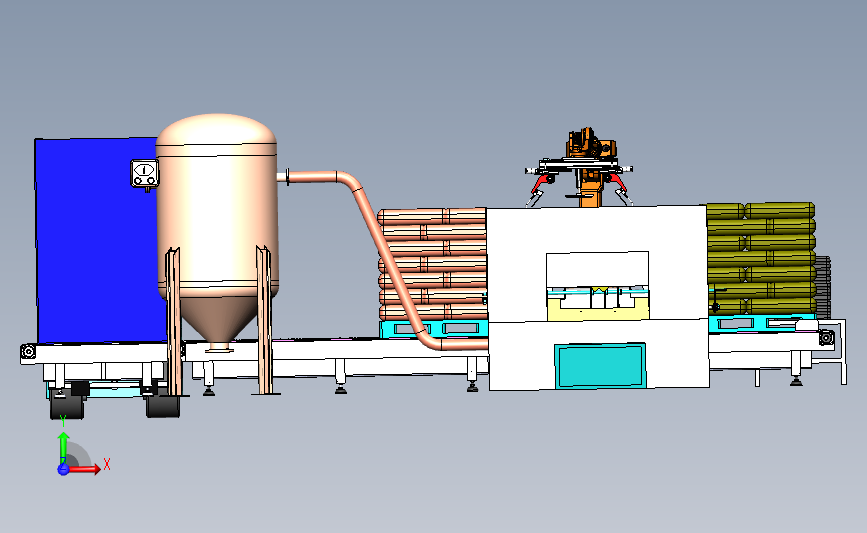
Task: Select the leftmost black wheel under the cabinet
Action: [x=67, y=405]
